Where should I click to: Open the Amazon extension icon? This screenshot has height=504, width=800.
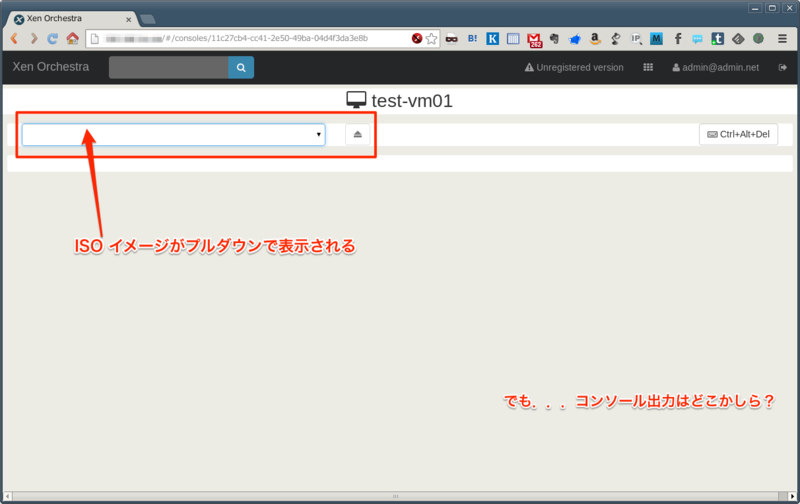(x=595, y=38)
